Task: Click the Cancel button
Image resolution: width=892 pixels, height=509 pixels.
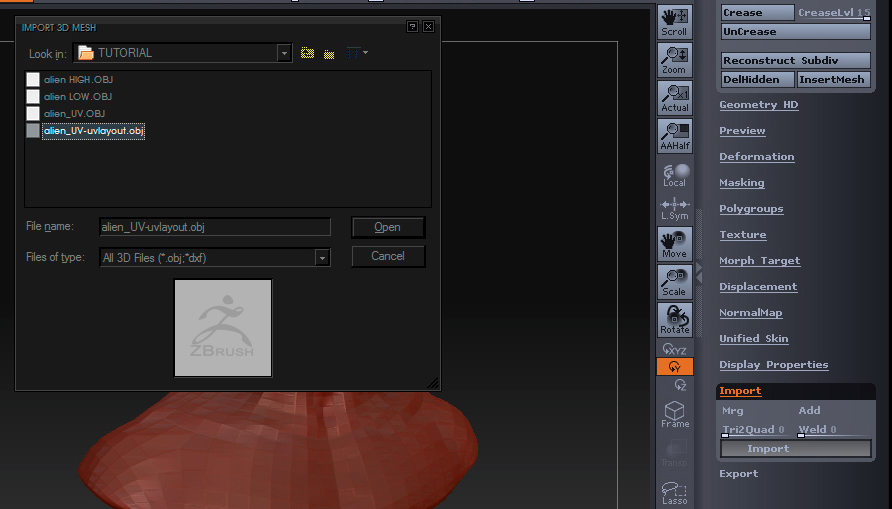Action: click(x=387, y=256)
